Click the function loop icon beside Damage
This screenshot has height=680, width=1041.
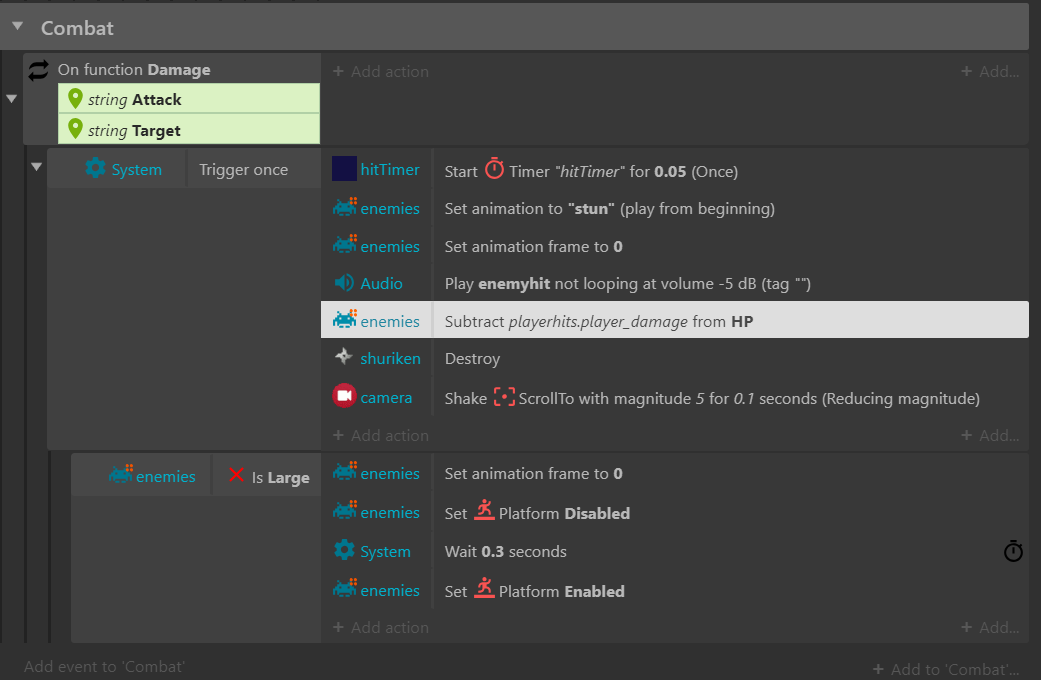39,70
